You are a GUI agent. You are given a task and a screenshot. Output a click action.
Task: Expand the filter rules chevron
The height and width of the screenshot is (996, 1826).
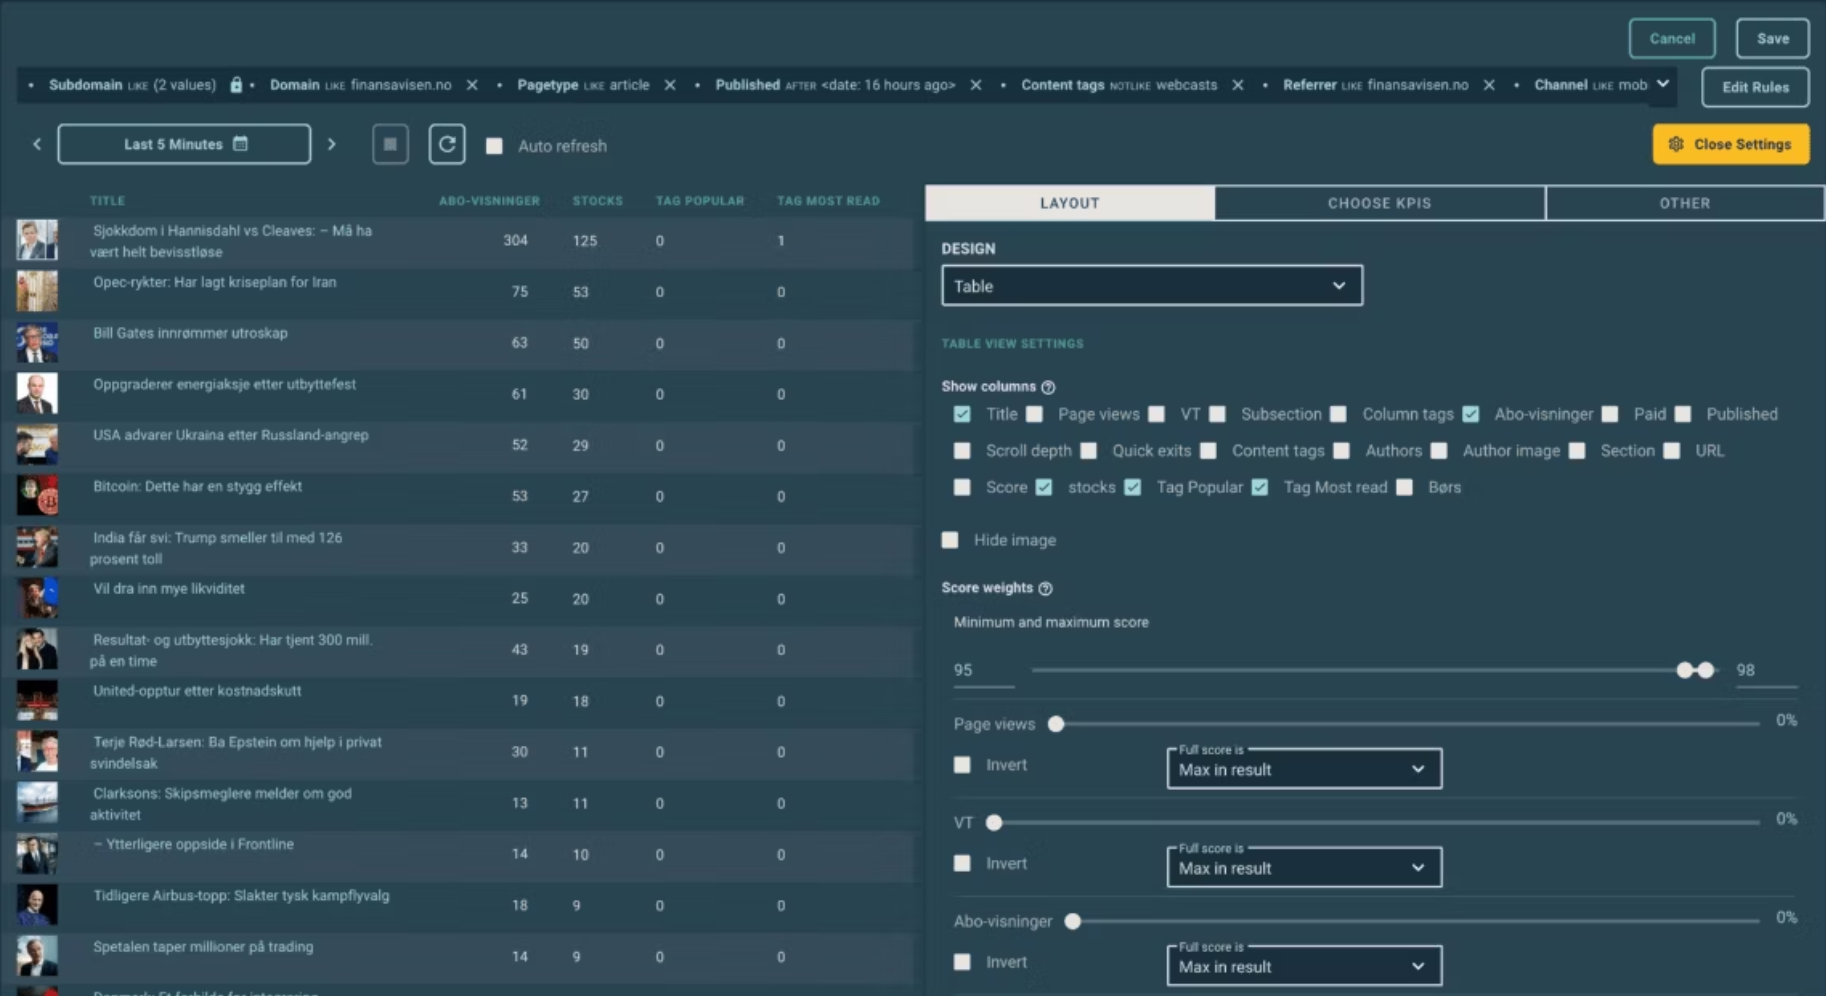(x=1662, y=85)
